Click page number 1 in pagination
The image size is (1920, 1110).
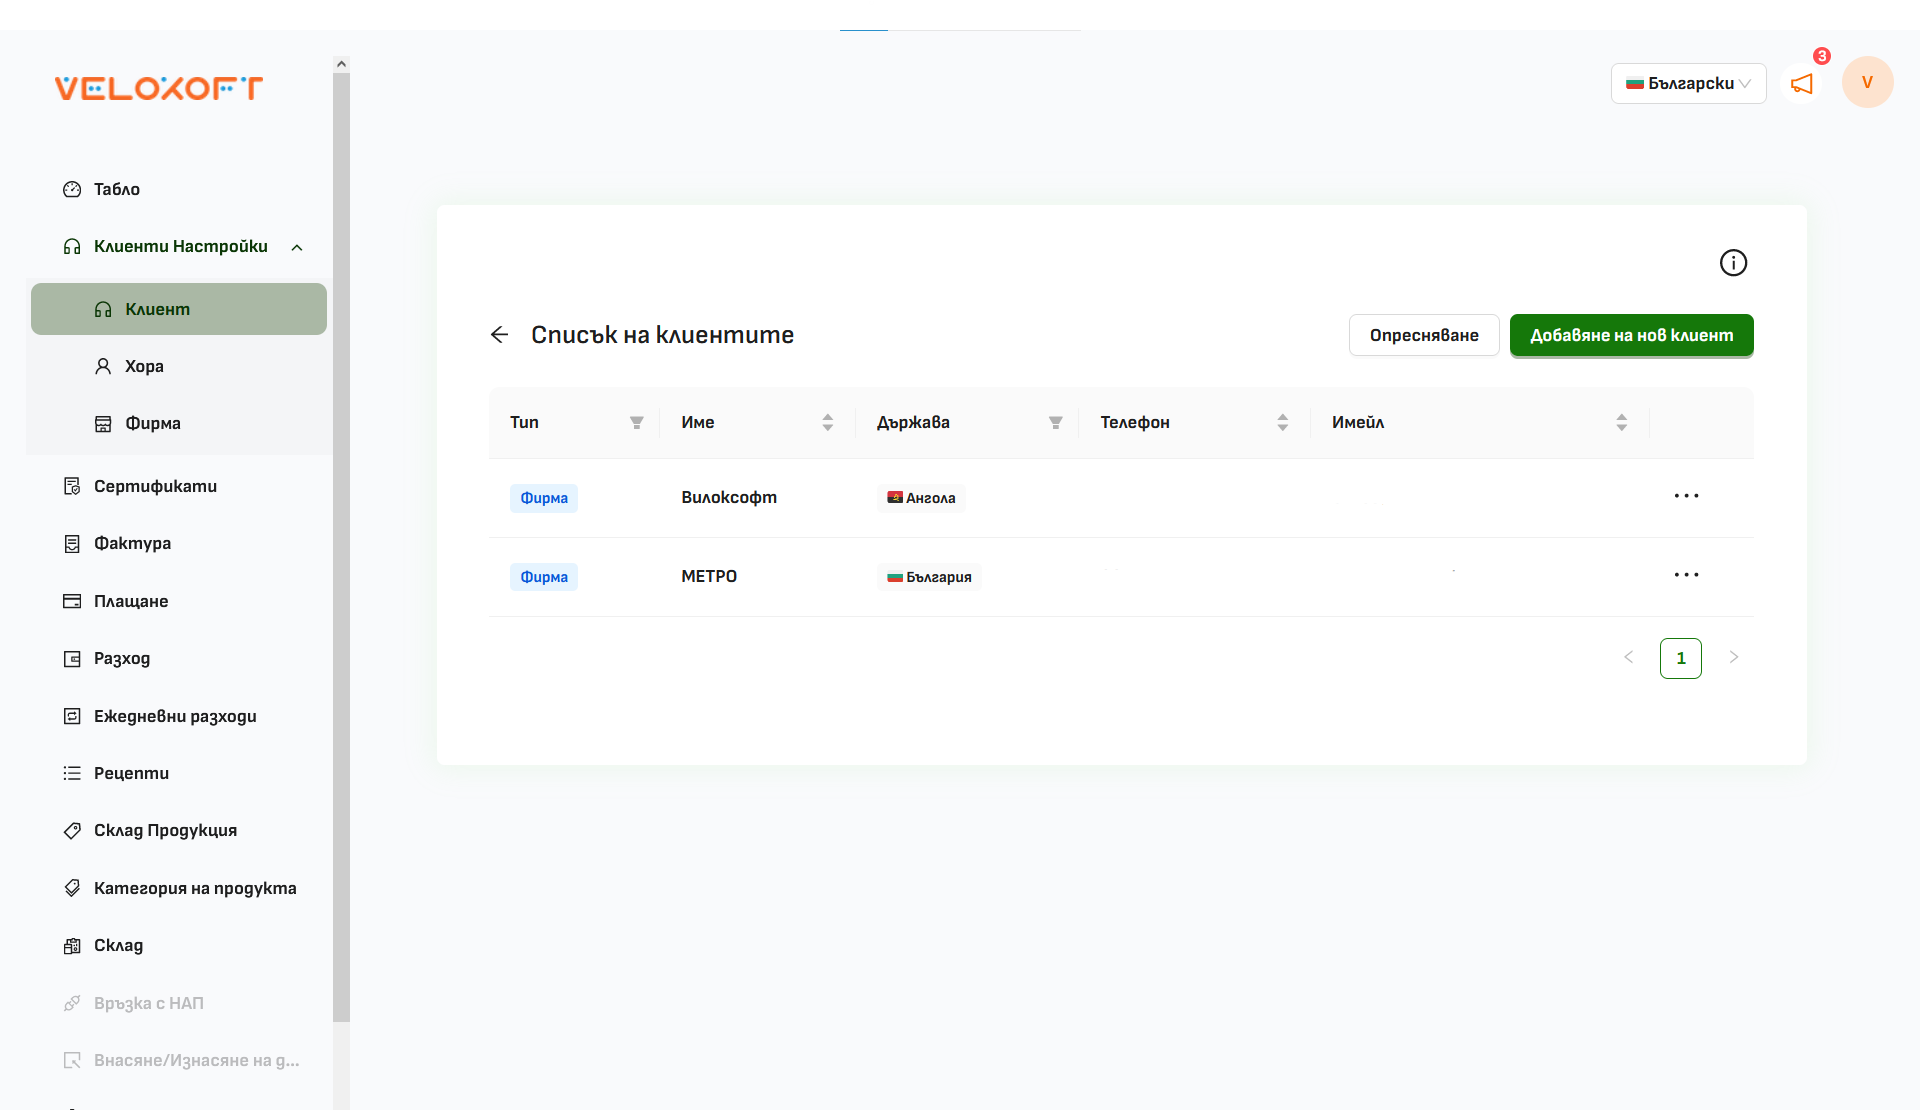coord(1681,658)
